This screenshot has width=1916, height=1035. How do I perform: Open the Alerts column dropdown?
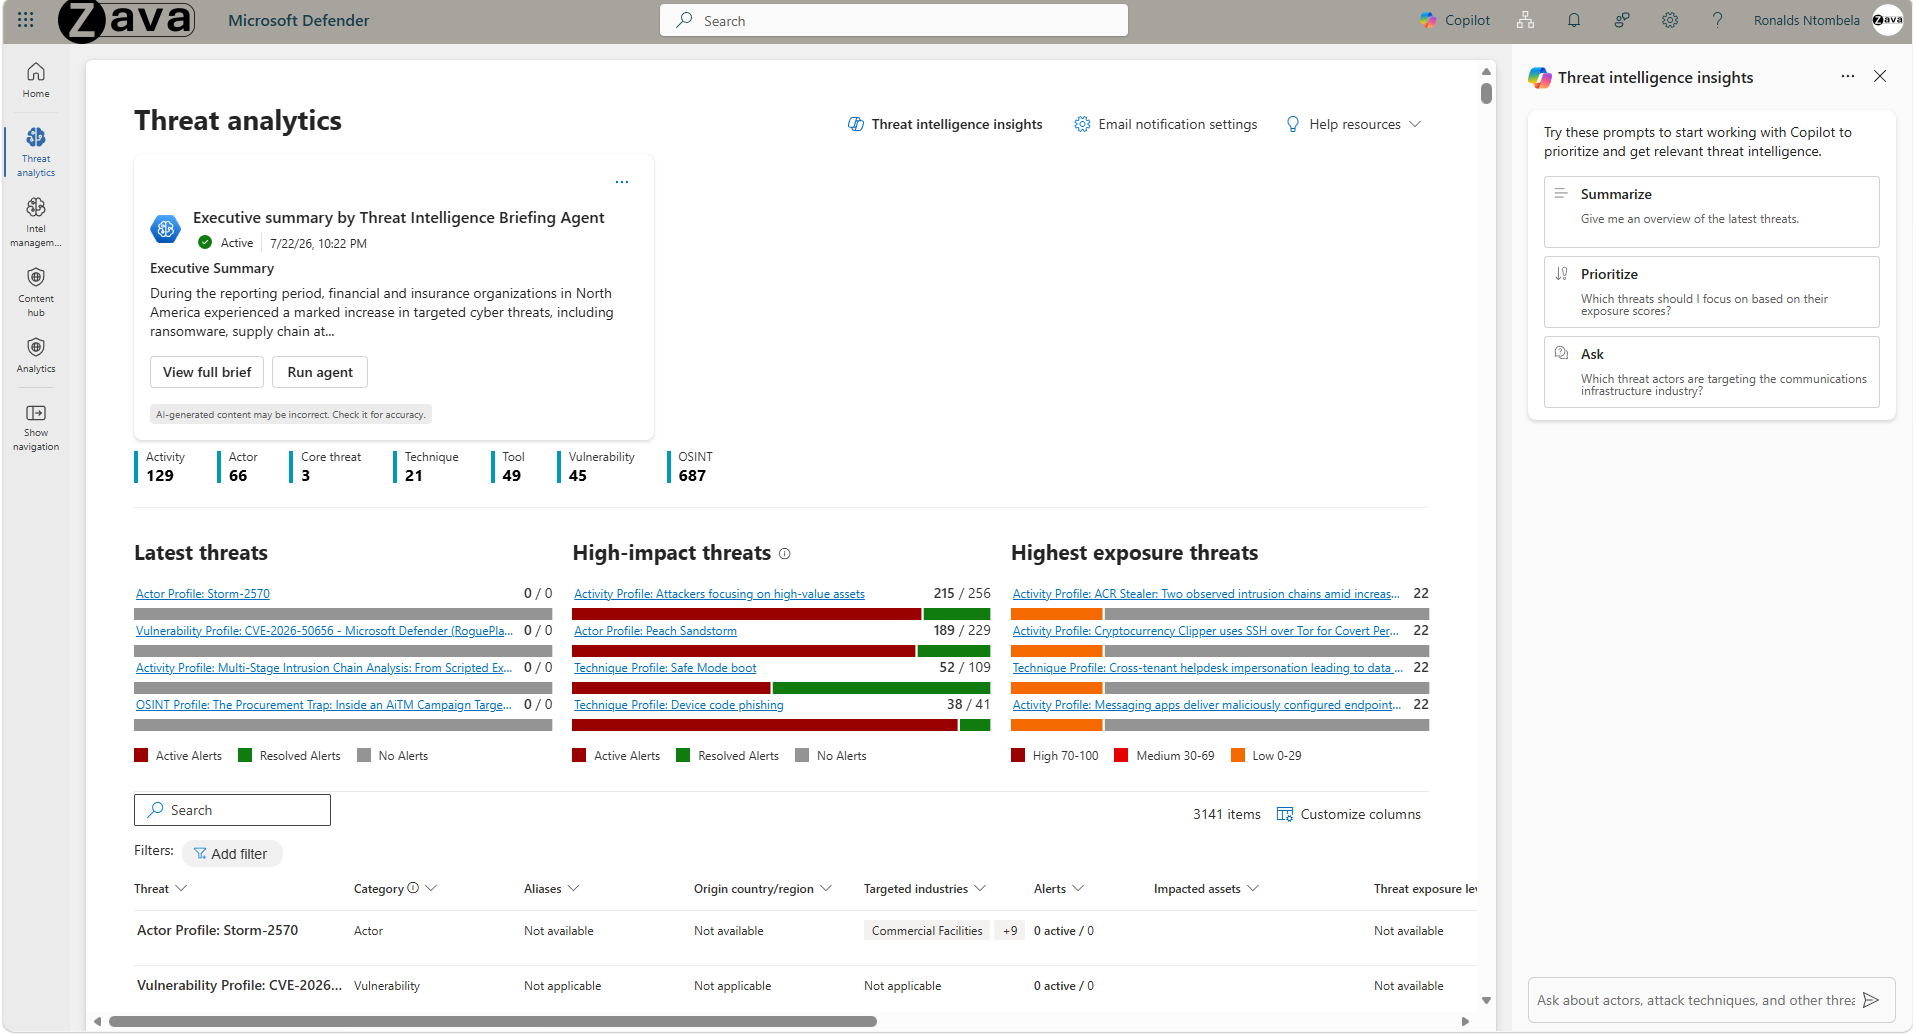(x=1078, y=888)
